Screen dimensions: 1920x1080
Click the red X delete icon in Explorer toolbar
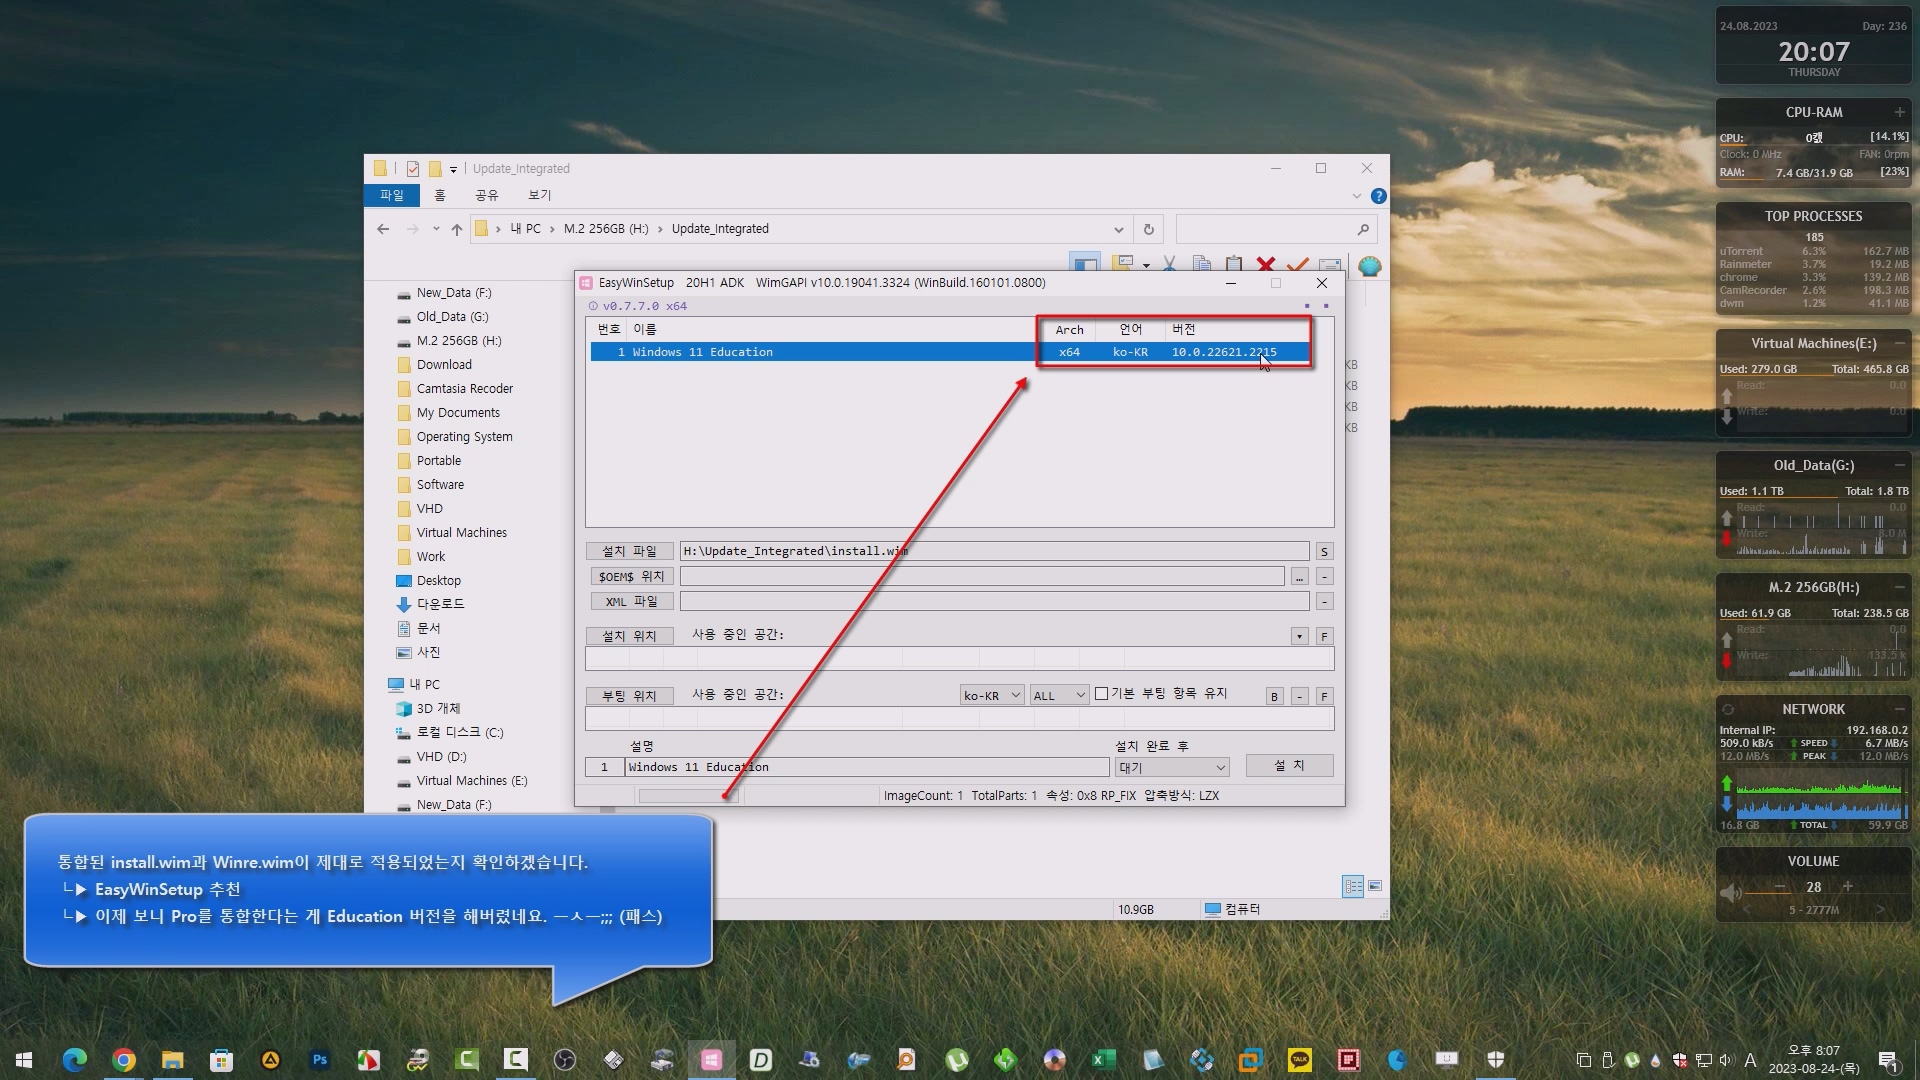1266,264
